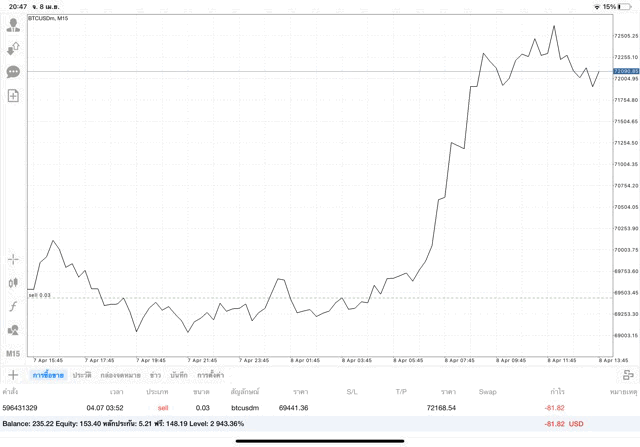The width and height of the screenshot is (640, 447).
Task: Open the chat messages bubble icon
Action: pyautogui.click(x=13, y=72)
